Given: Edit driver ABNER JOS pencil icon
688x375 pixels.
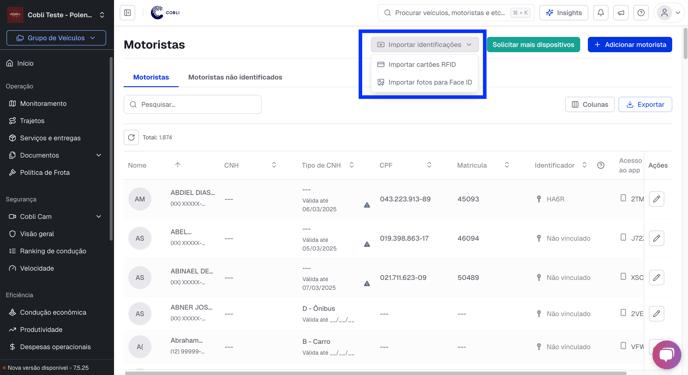Looking at the screenshot, I should point(656,314).
